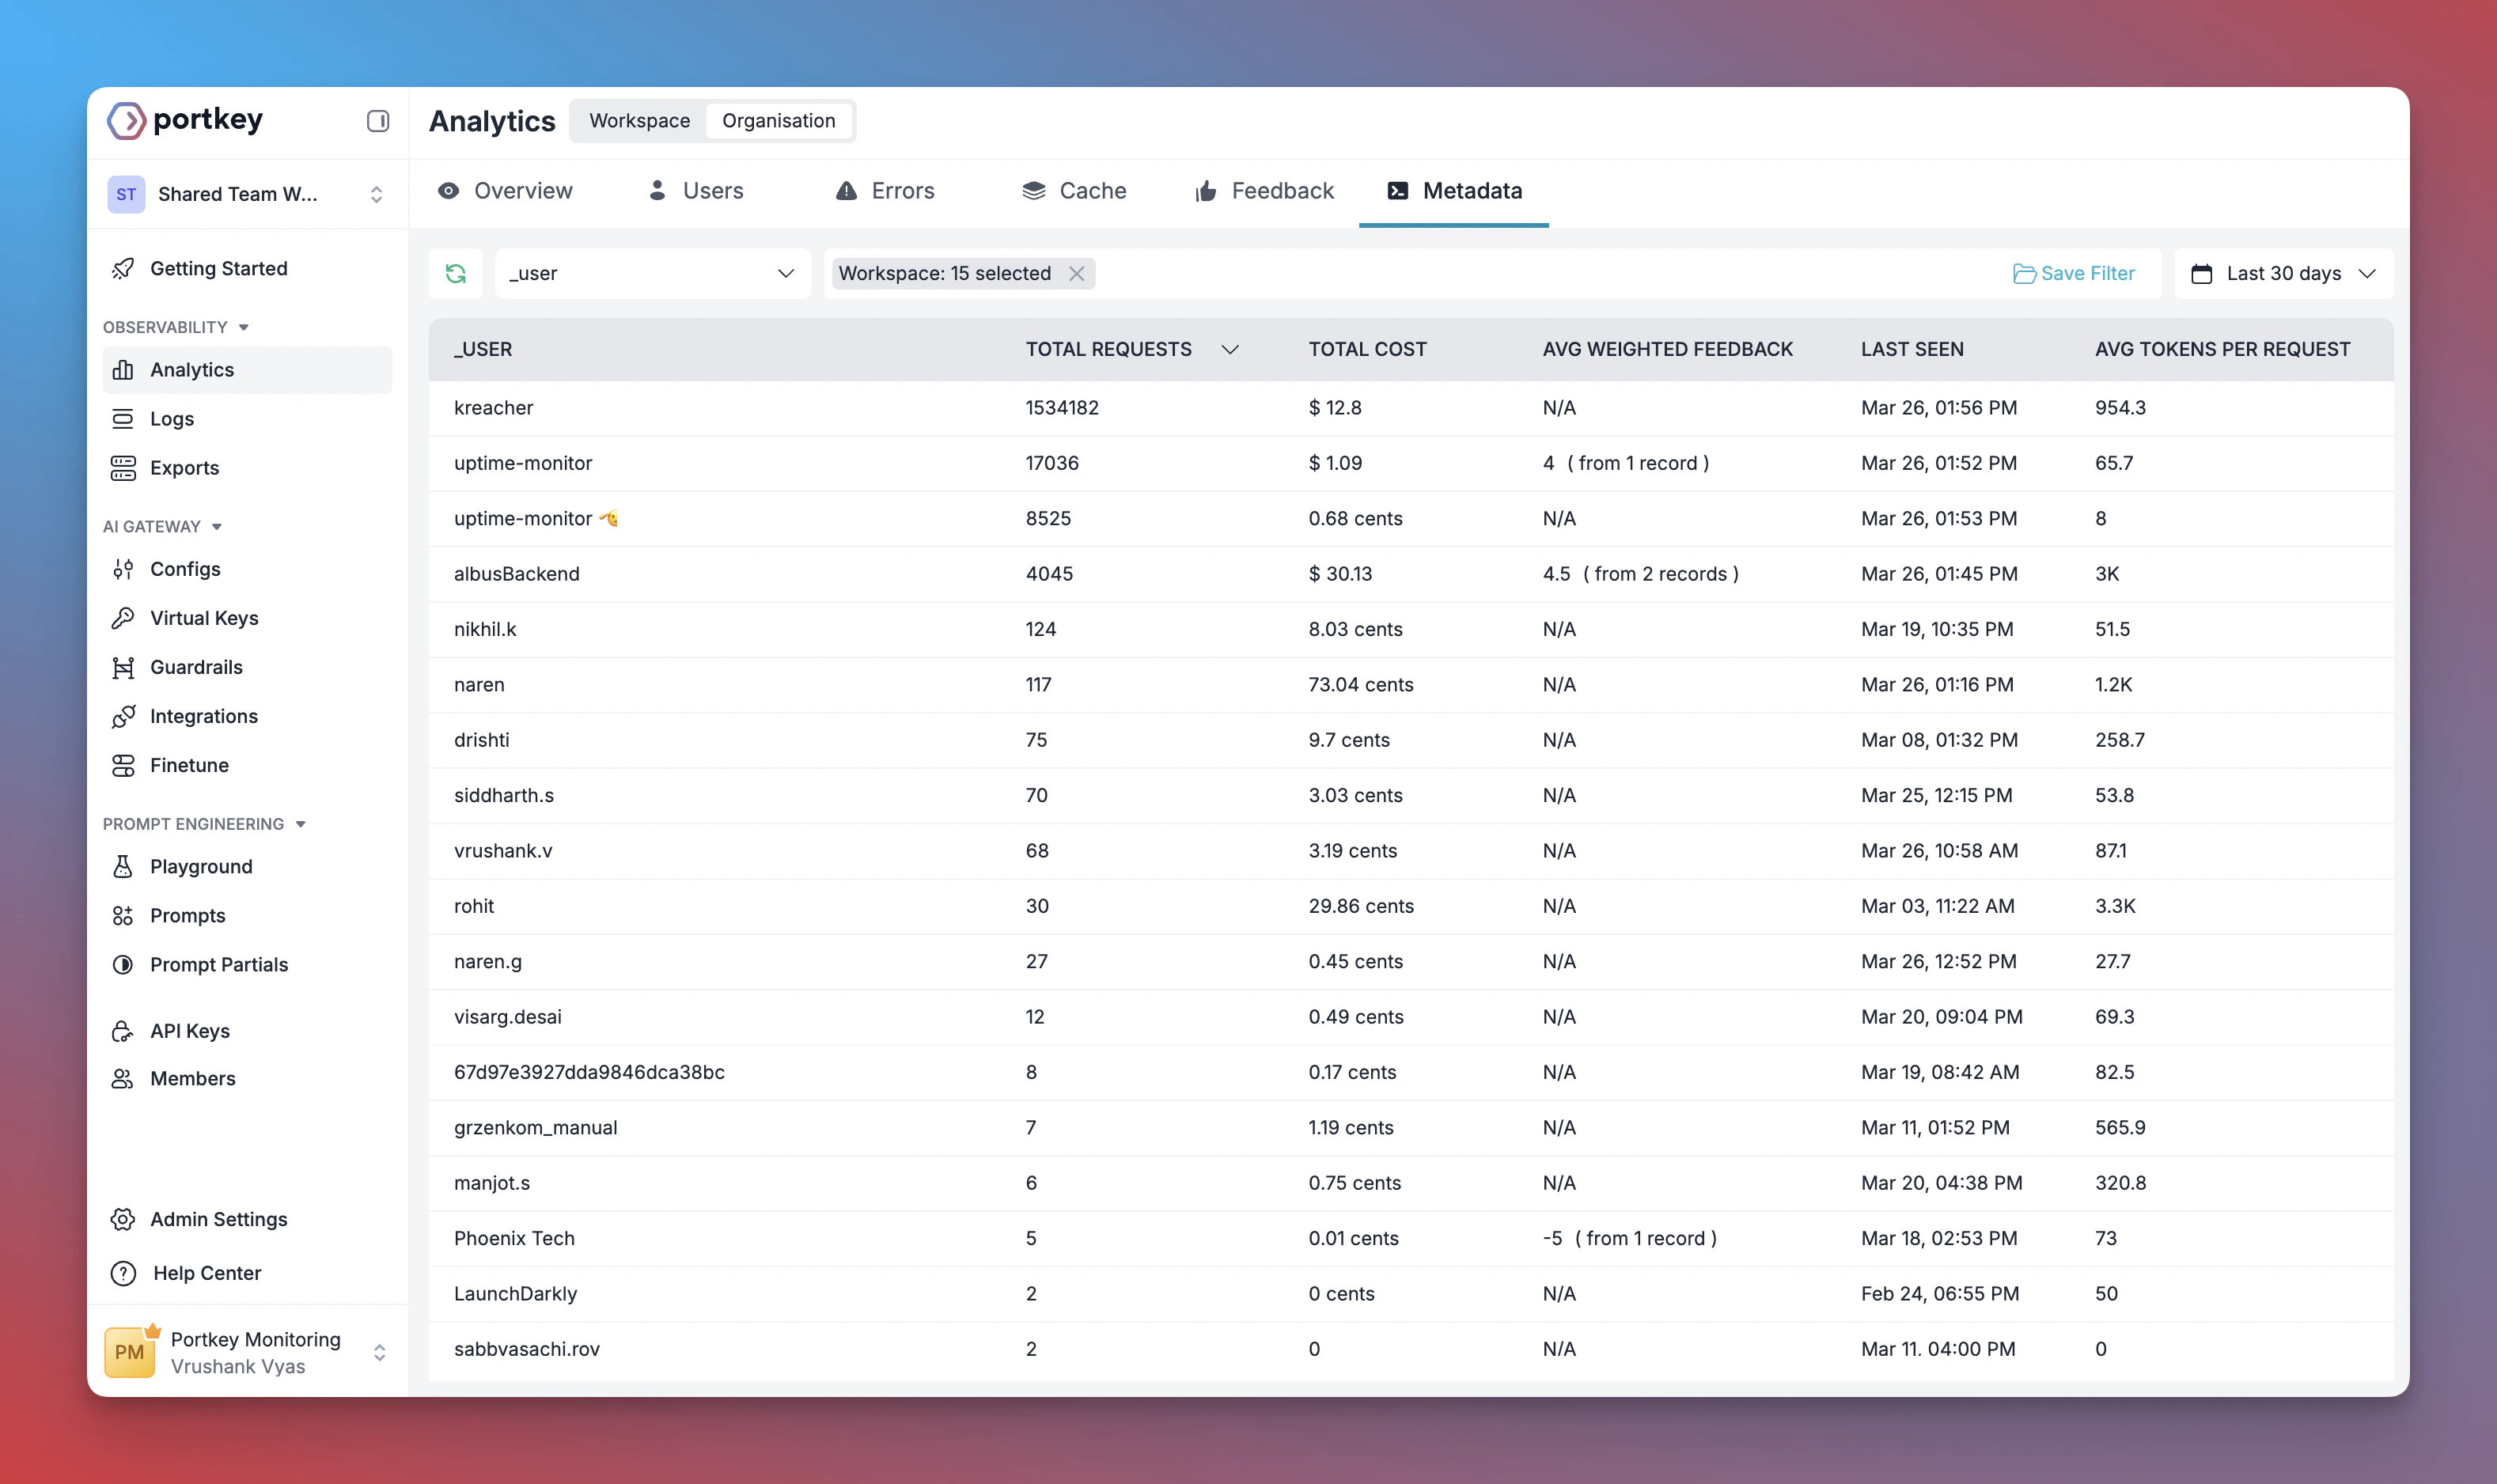This screenshot has height=1484, width=2497.
Task: Click the Save Filter link
Action: coord(2074,273)
